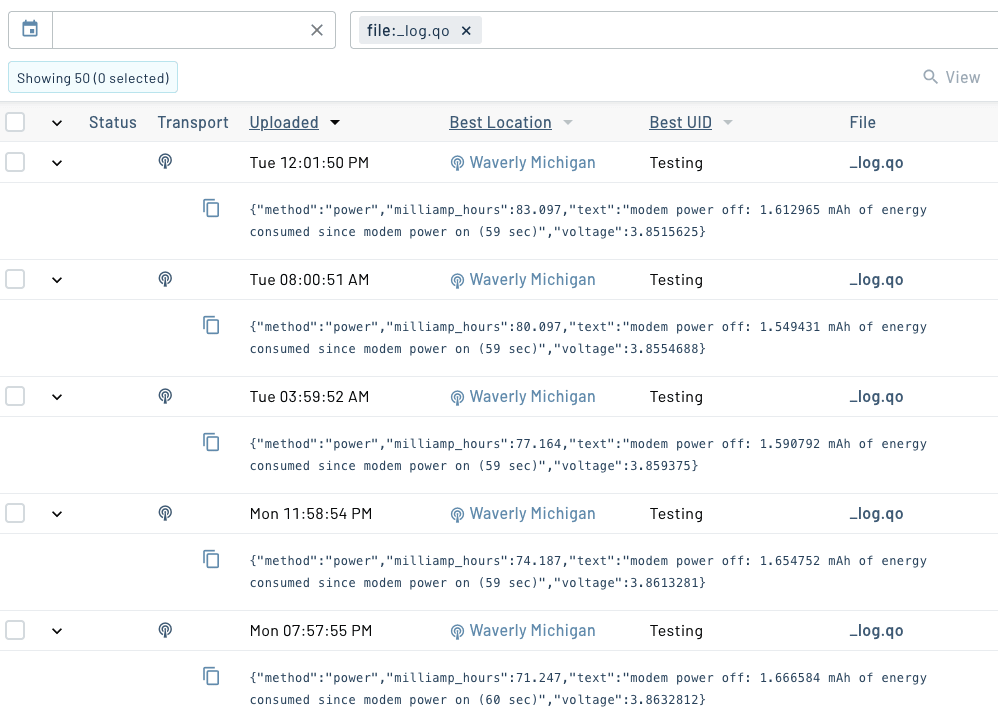Image resolution: width=998 pixels, height=723 pixels.
Task: Open the calendar date picker icon
Action: click(30, 29)
